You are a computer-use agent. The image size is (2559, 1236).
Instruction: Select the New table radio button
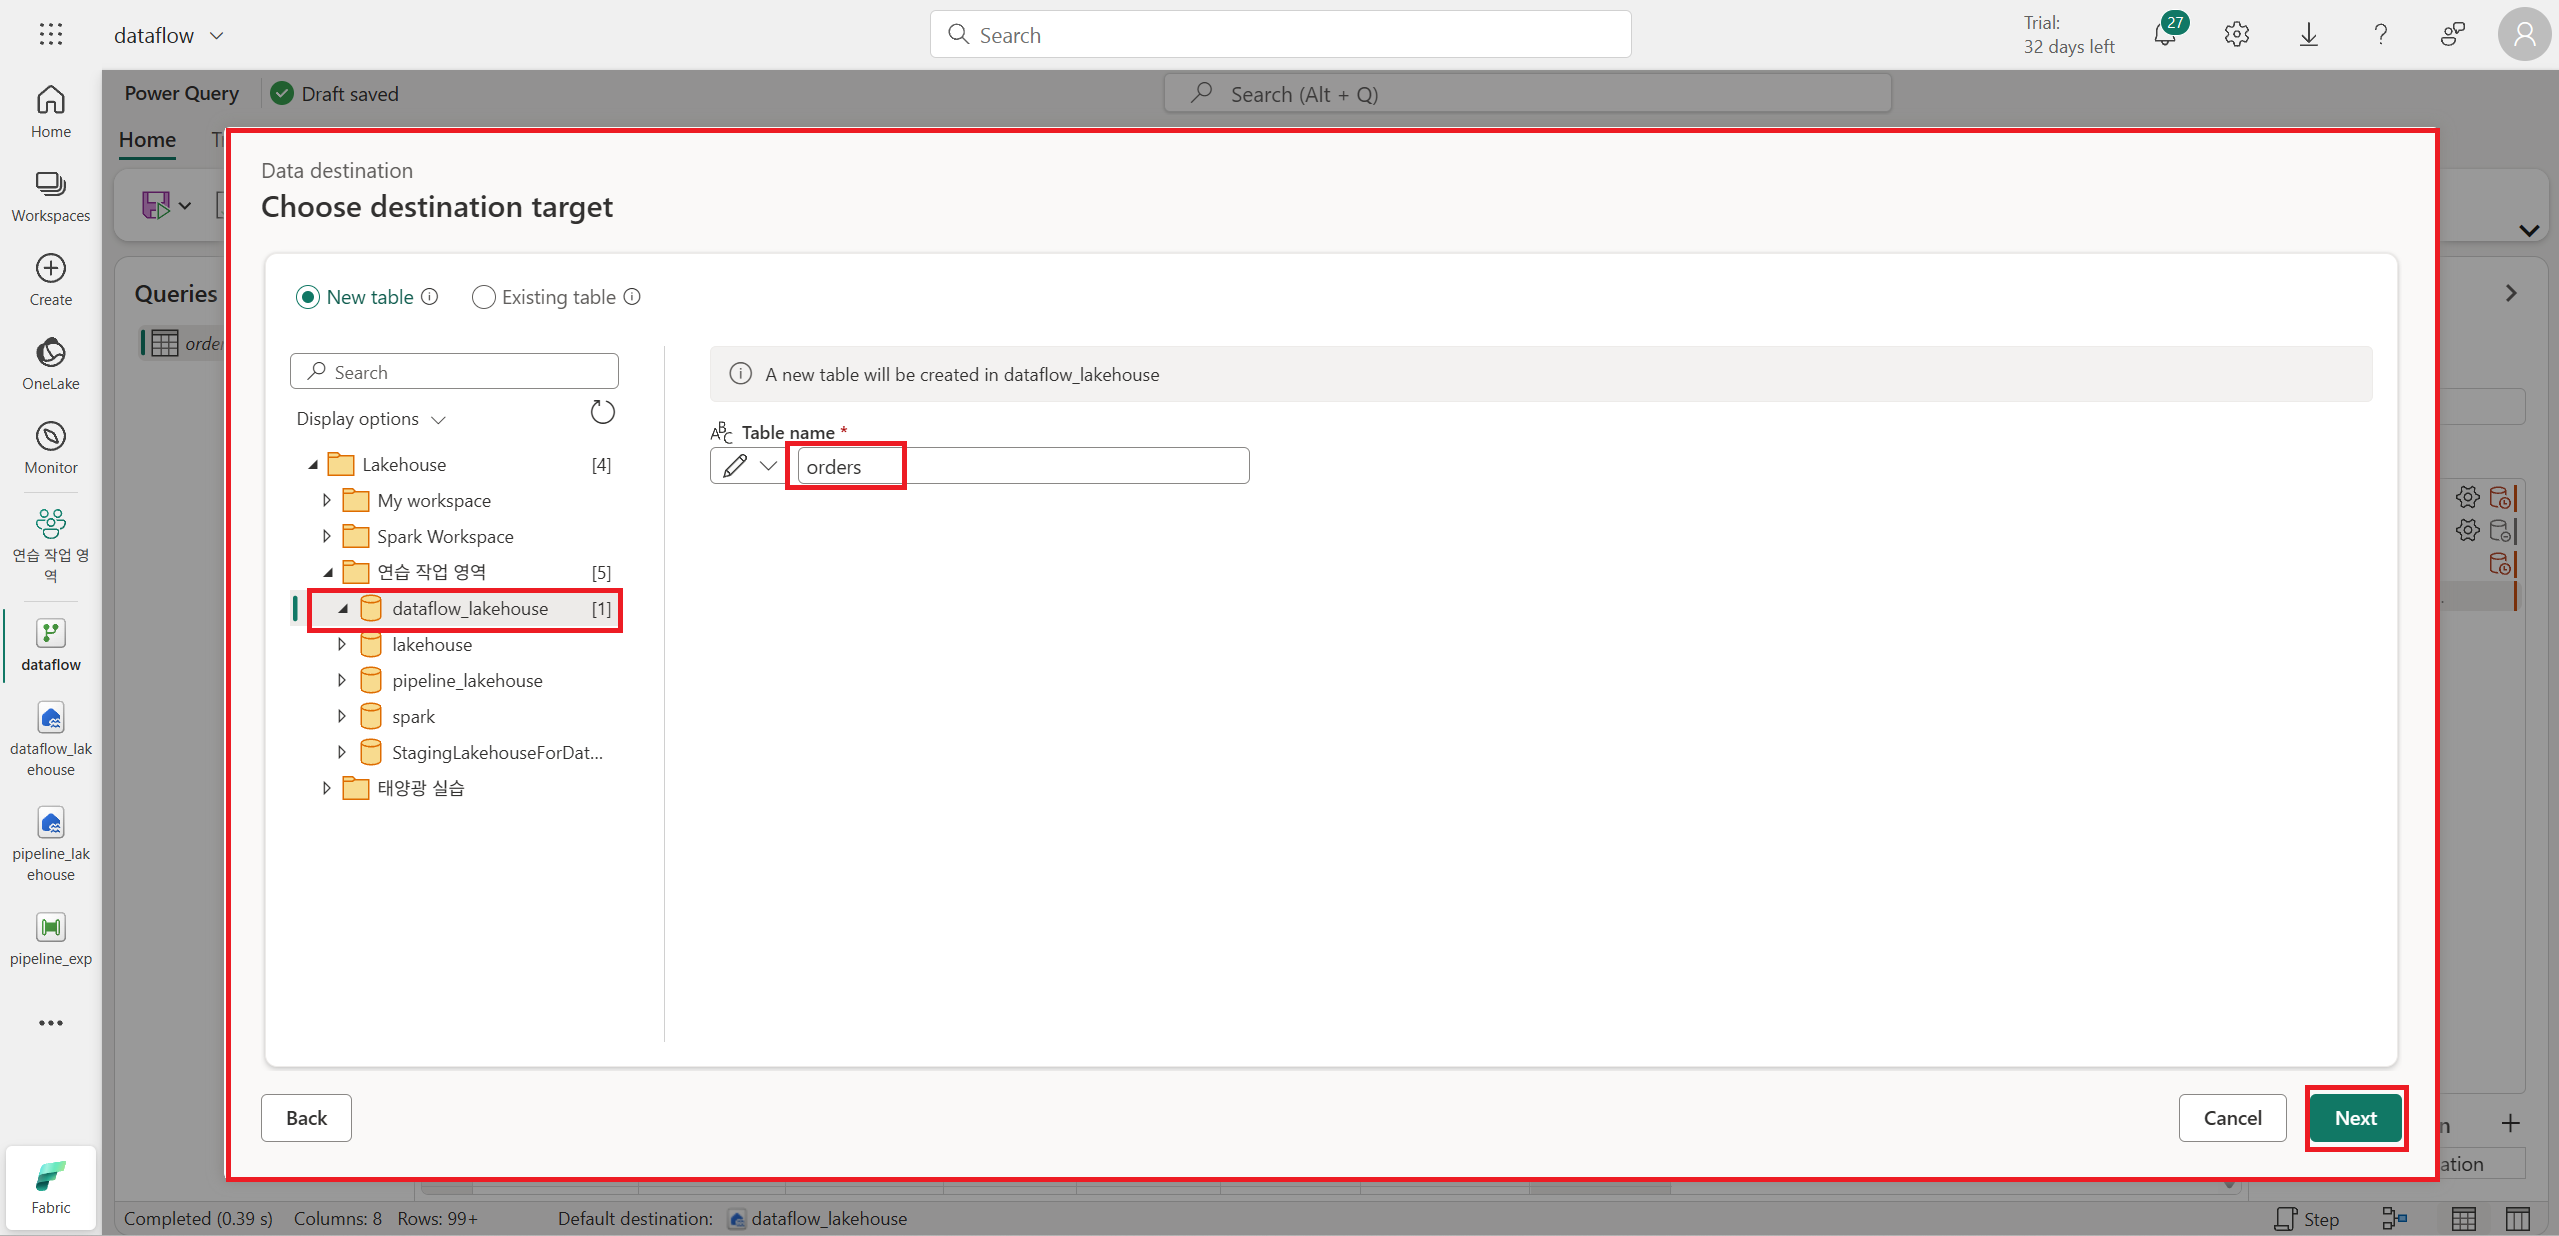[308, 297]
